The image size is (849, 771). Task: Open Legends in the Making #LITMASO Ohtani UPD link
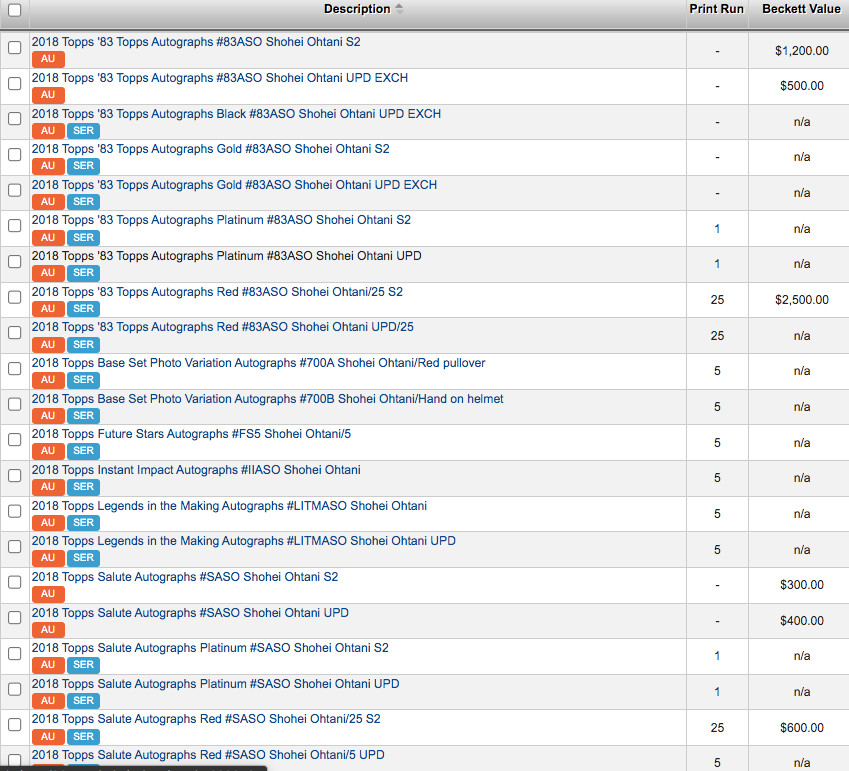(244, 541)
